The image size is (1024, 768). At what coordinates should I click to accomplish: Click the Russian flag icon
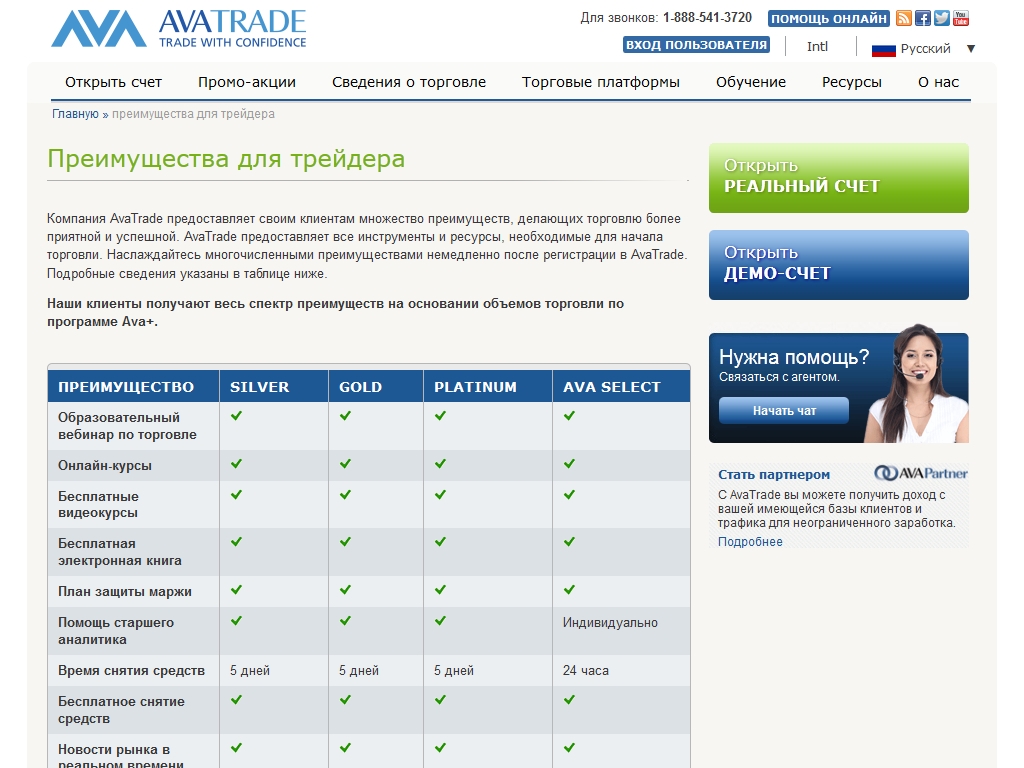coord(883,49)
